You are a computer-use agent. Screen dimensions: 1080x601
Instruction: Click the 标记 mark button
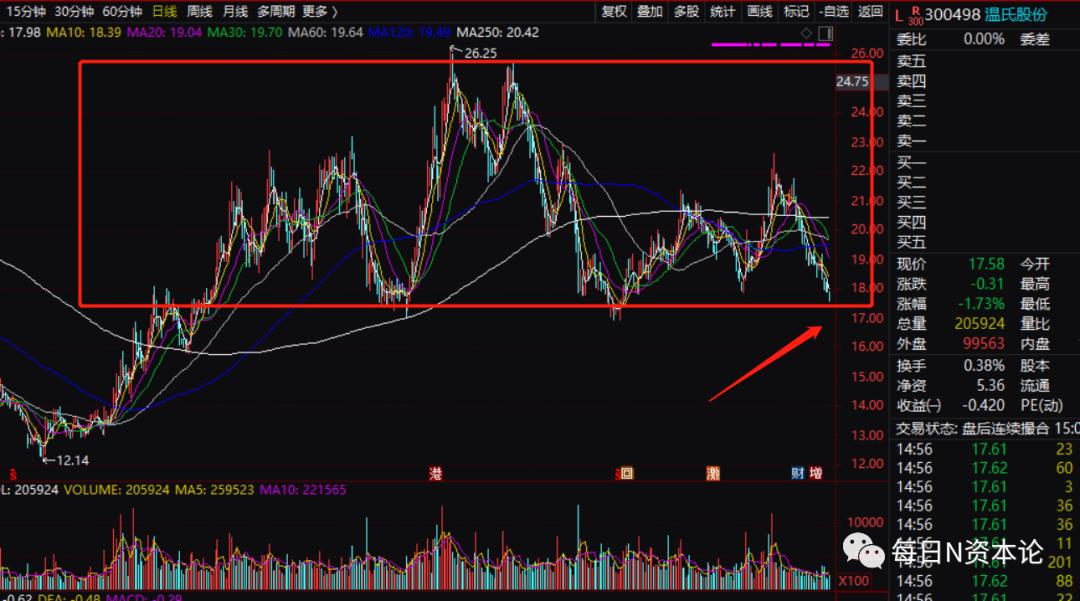pyautogui.click(x=796, y=12)
